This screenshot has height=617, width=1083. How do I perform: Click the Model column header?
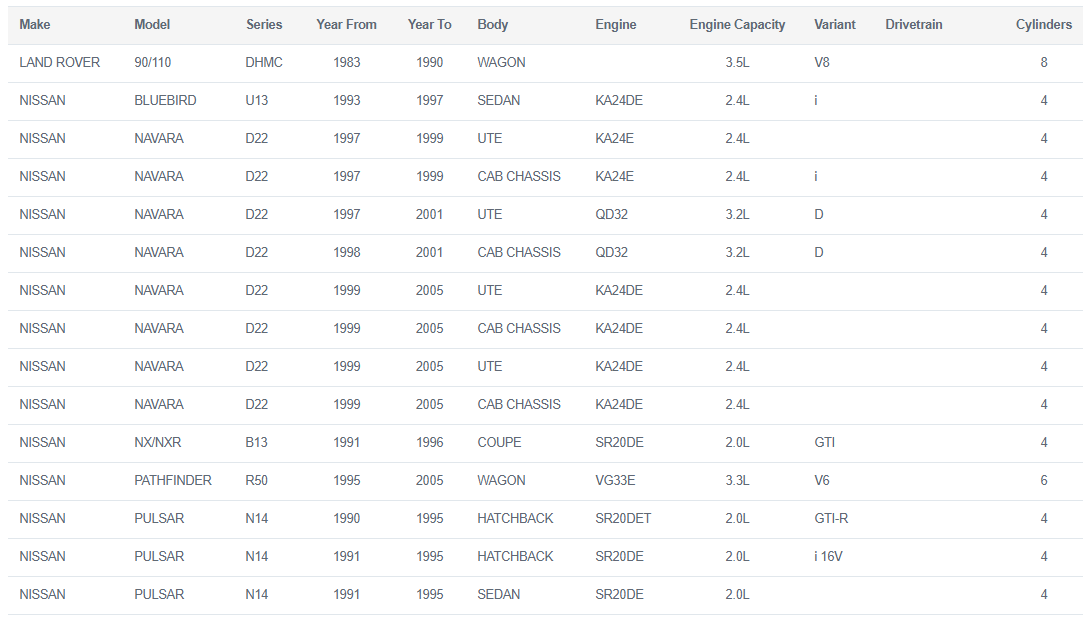pos(152,24)
